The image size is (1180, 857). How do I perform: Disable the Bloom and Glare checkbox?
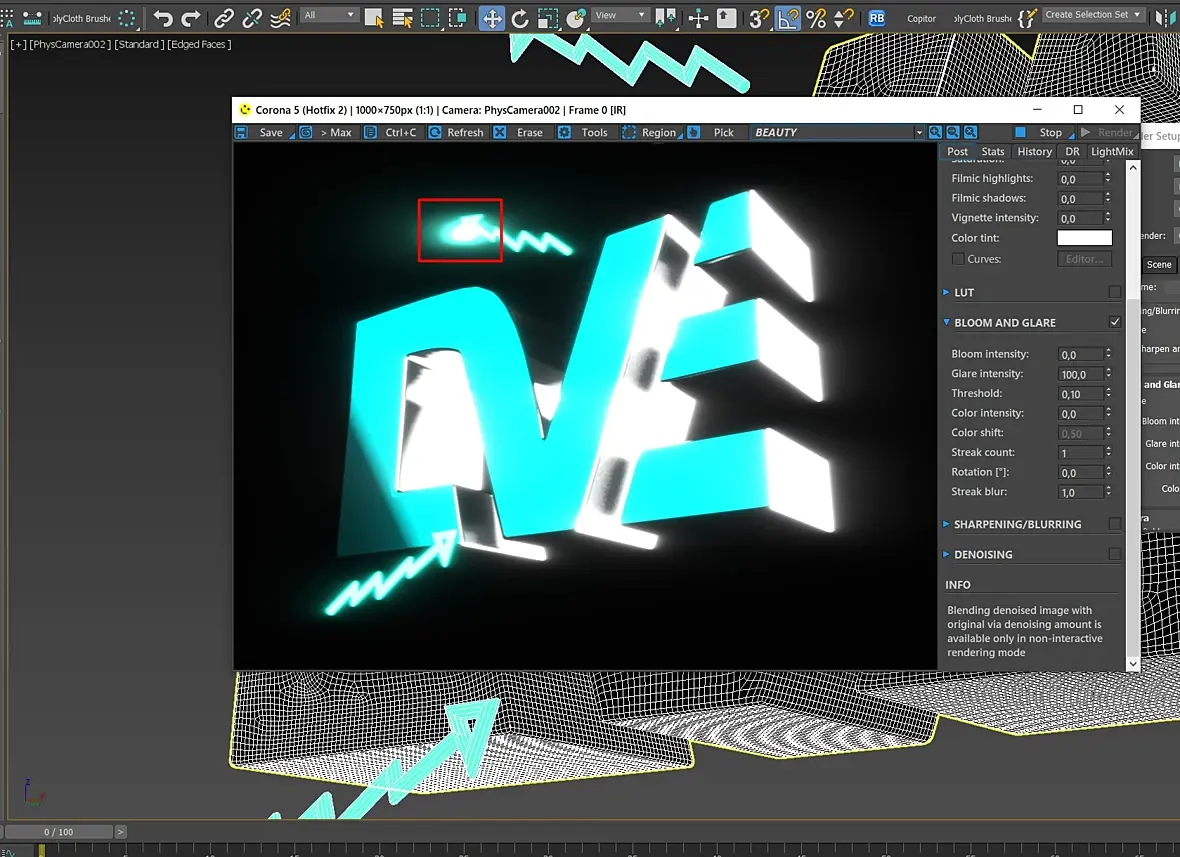(1115, 322)
